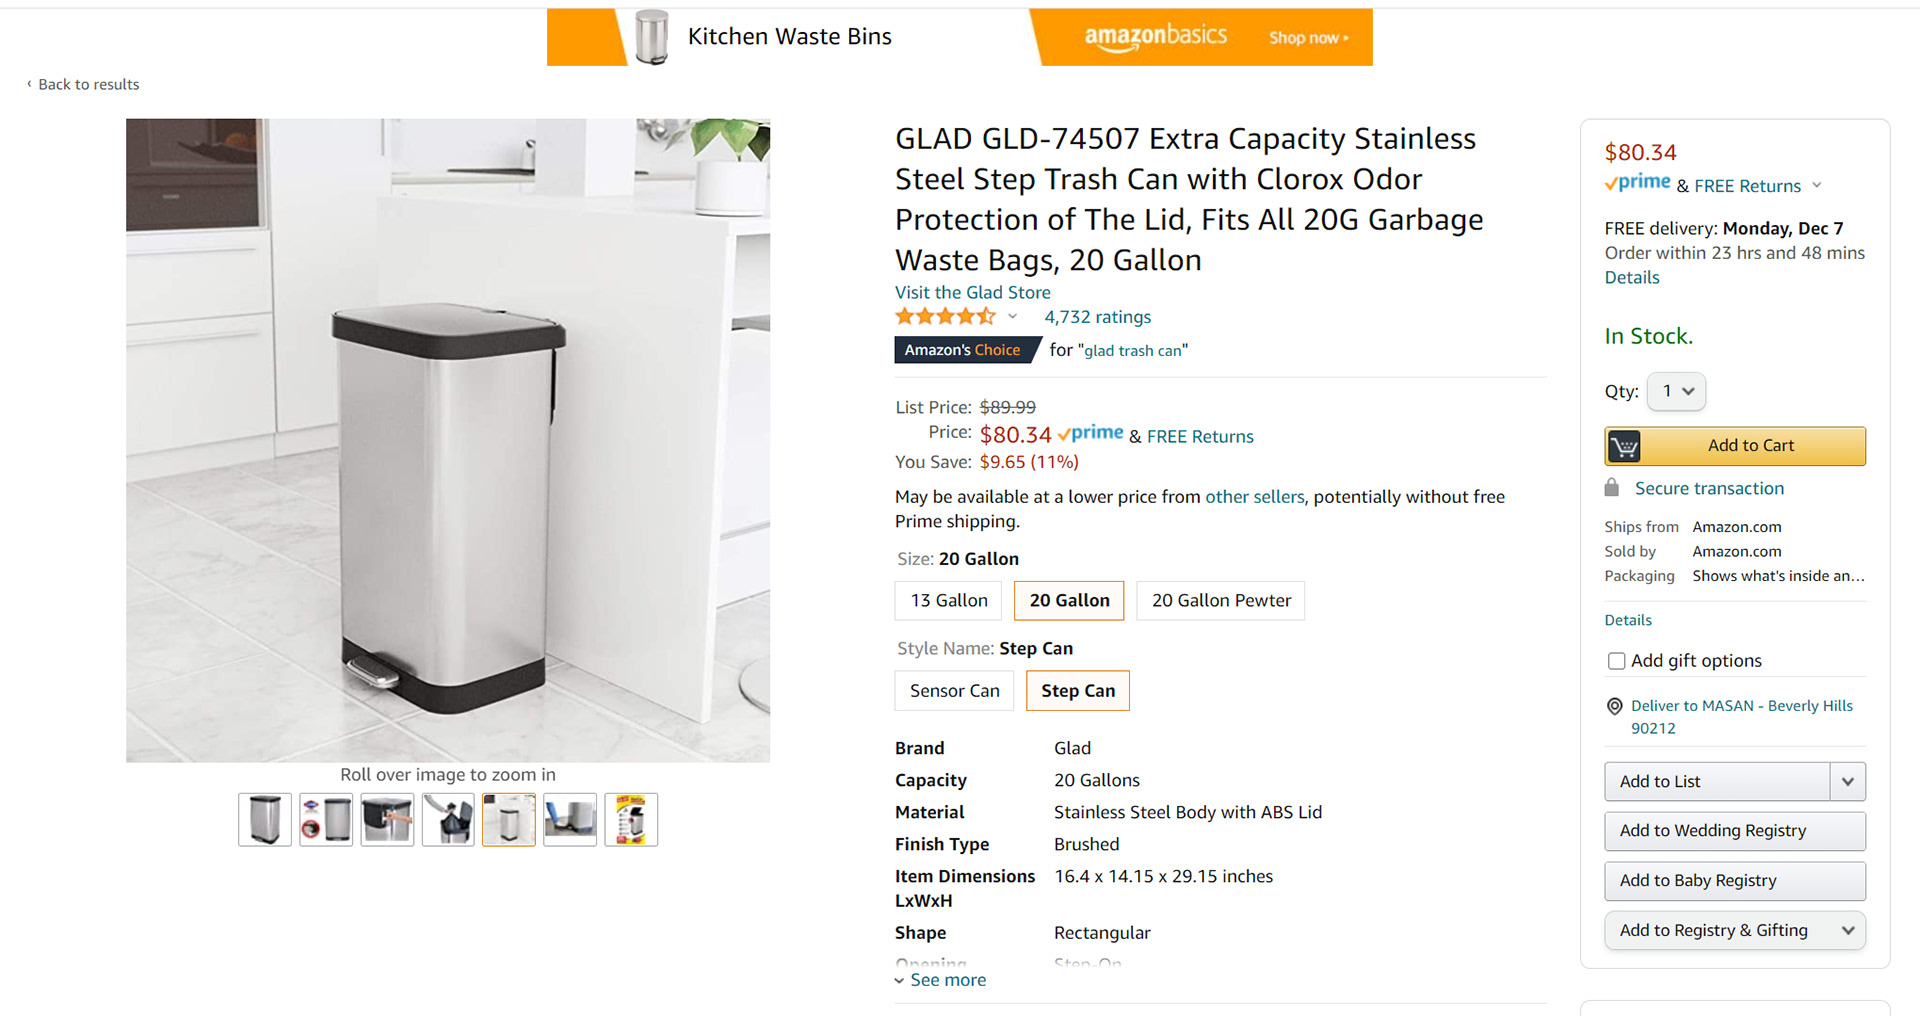Select the first product thumbnail image

click(x=265, y=820)
